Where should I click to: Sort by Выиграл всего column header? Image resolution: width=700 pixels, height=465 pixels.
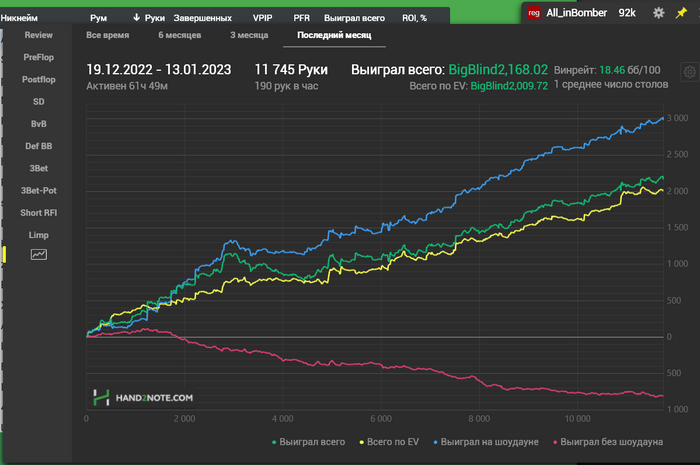click(354, 18)
